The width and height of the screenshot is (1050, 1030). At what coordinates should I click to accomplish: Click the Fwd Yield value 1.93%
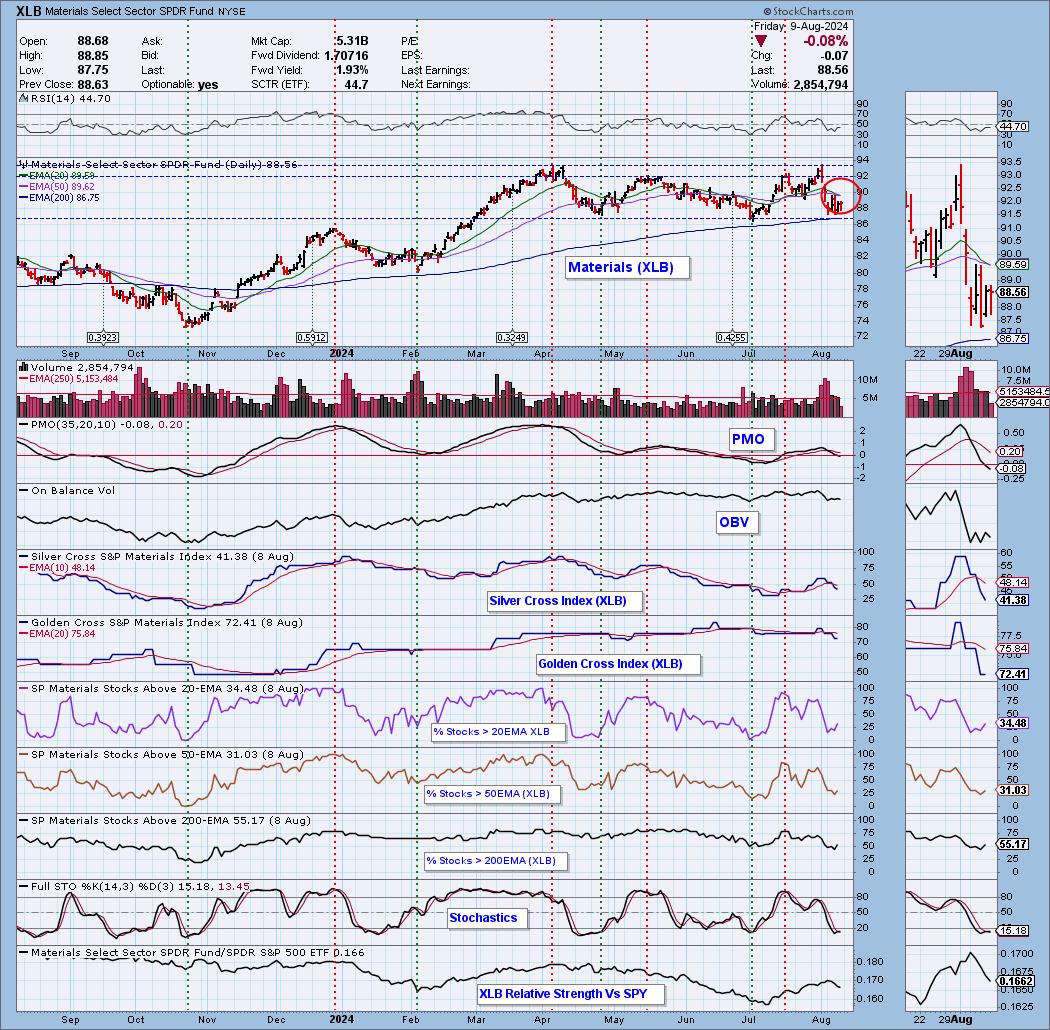(x=352, y=70)
